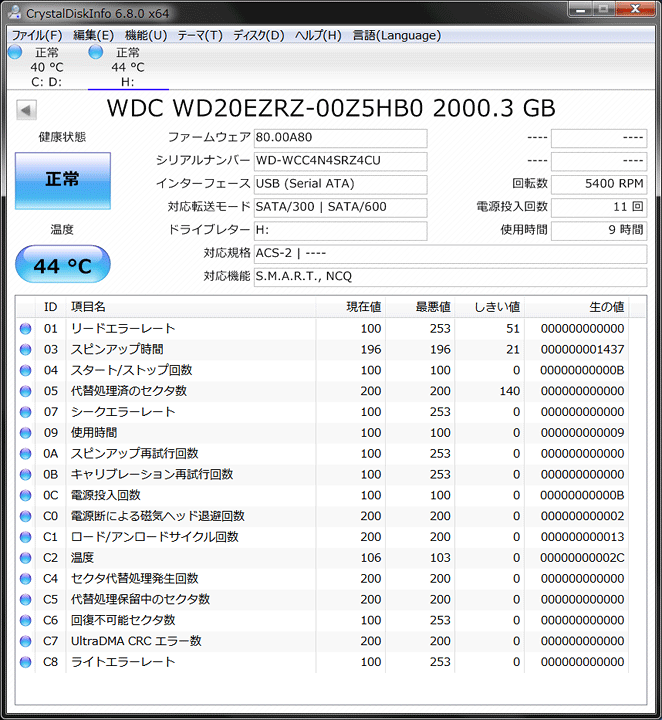Click the standard field ACS-2
Image resolution: width=662 pixels, height=720 pixels.
click(x=450, y=253)
